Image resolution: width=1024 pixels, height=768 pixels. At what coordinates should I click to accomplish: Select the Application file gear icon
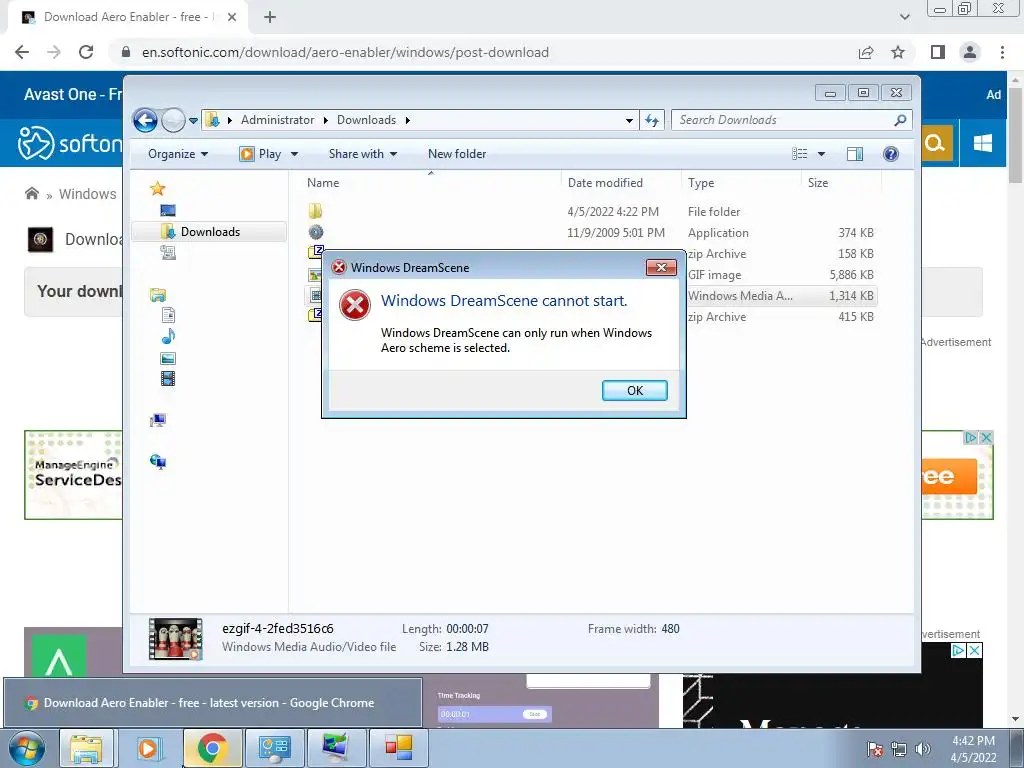coord(315,232)
